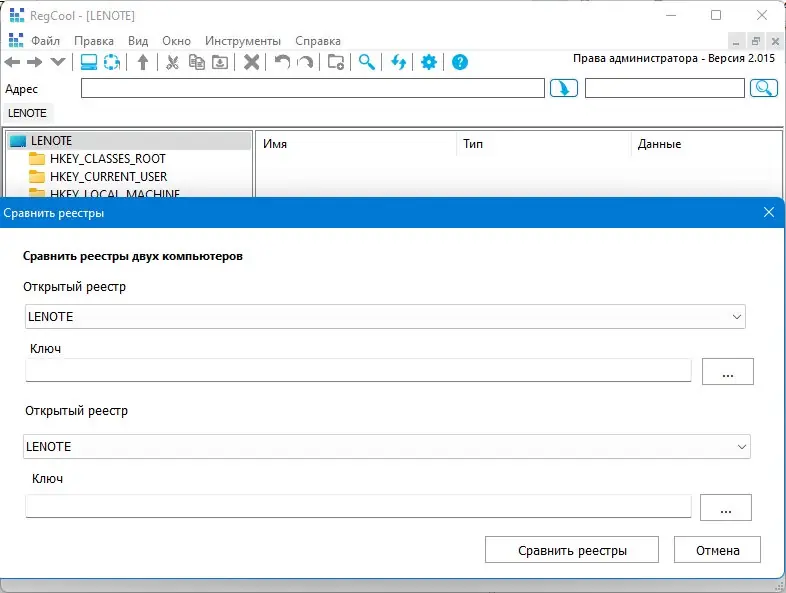Click the network registry connect icon
Screen dimensions: 786x593
[112, 62]
